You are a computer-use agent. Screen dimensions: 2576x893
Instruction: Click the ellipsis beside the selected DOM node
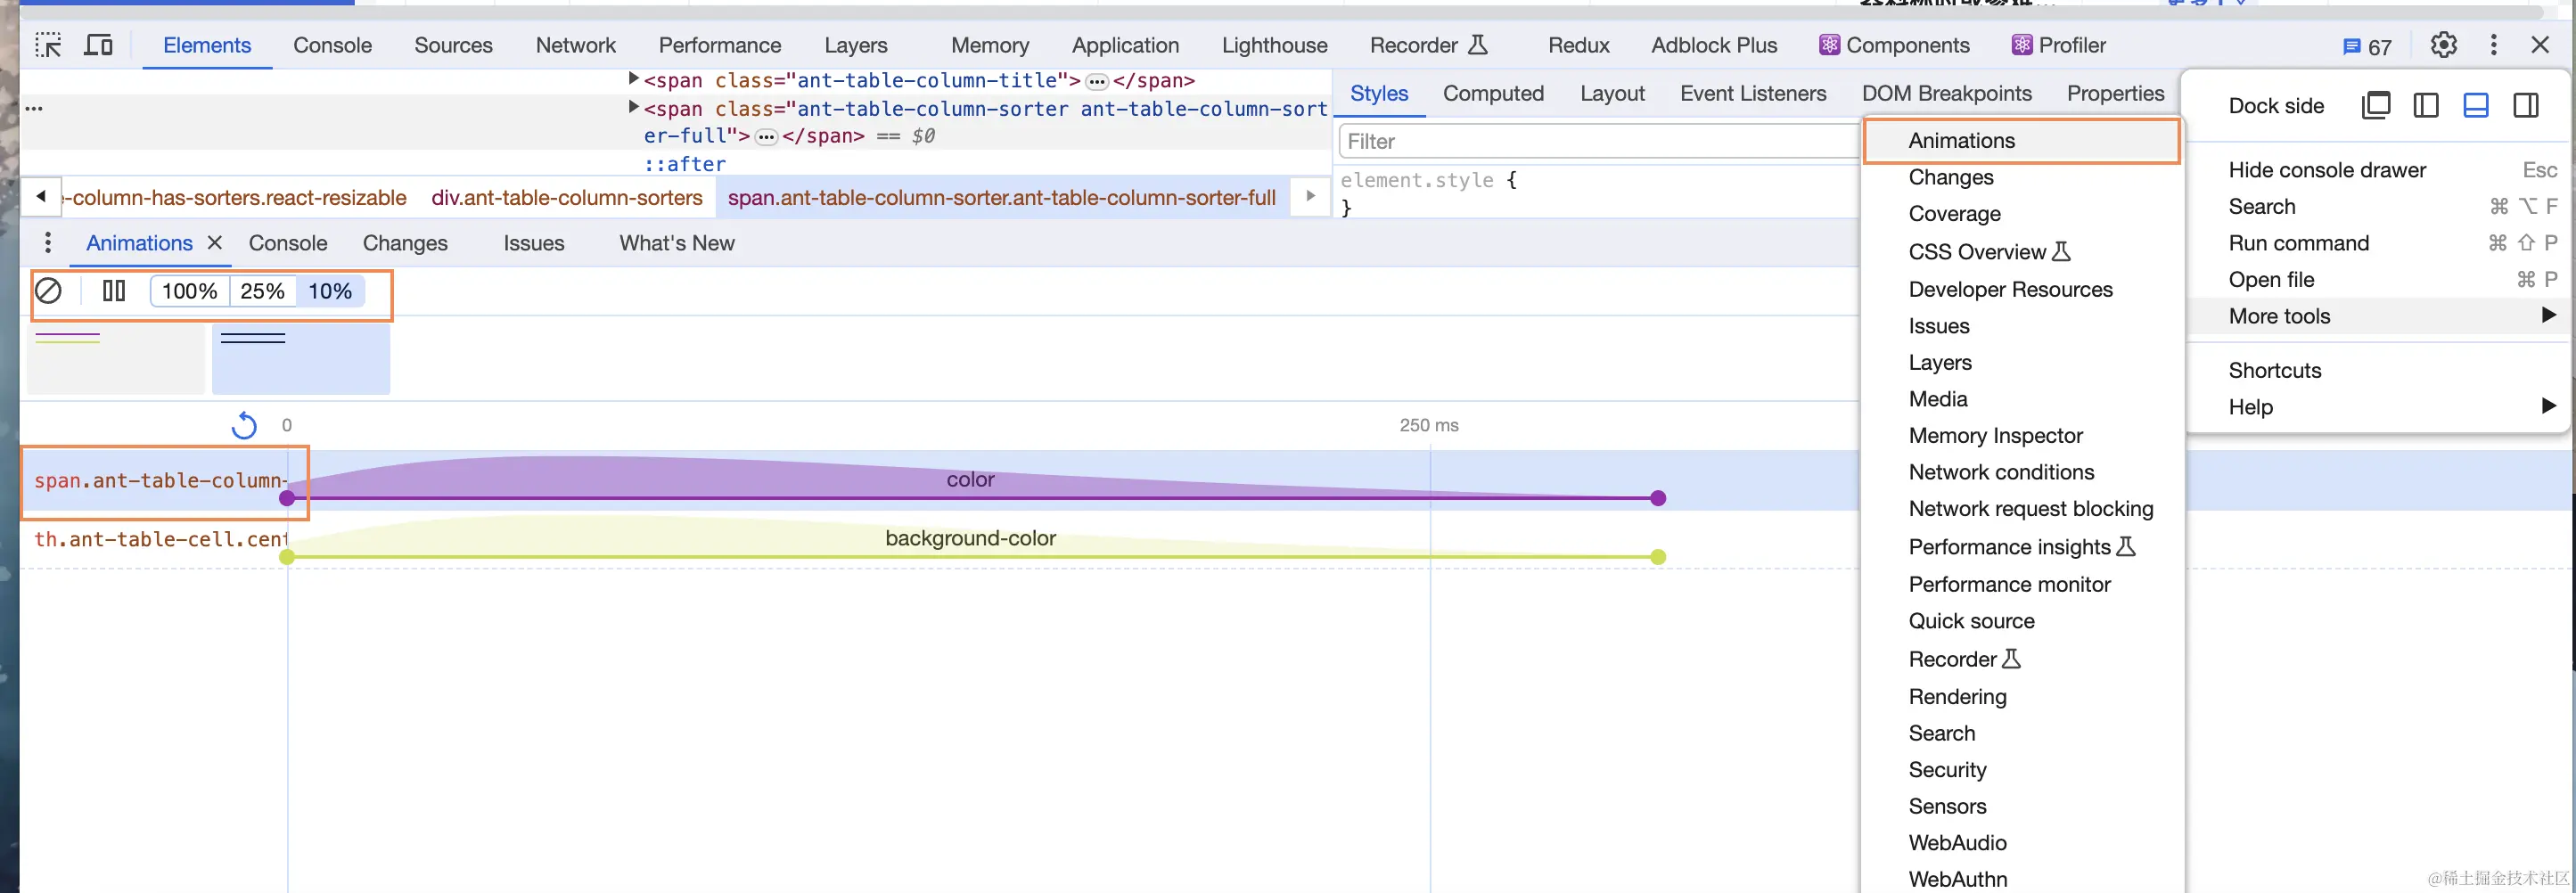pos(34,108)
